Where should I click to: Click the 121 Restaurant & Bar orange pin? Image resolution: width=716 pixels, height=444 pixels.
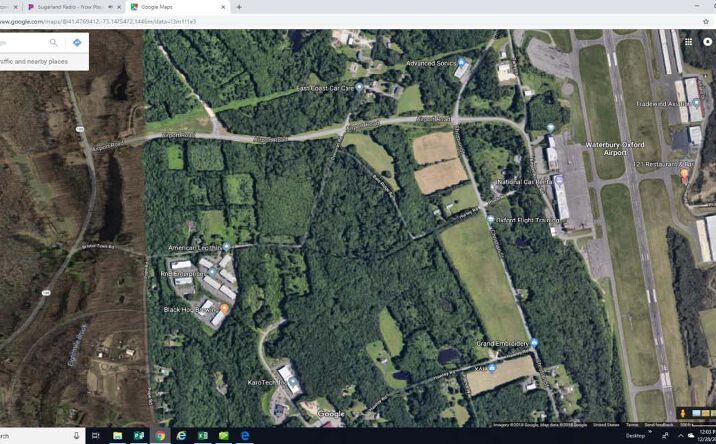tap(684, 173)
